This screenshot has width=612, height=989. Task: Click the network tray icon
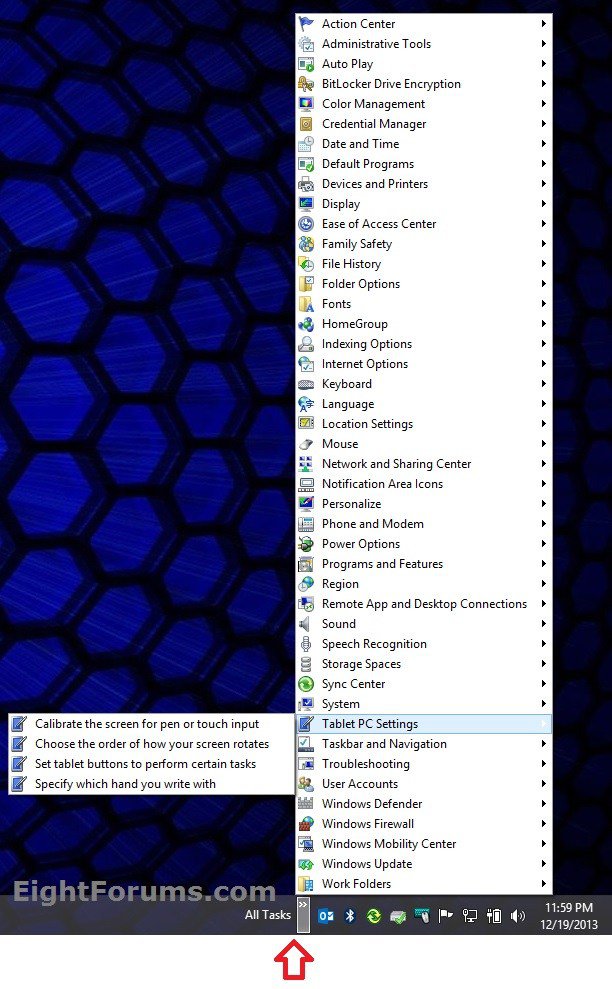coord(470,916)
